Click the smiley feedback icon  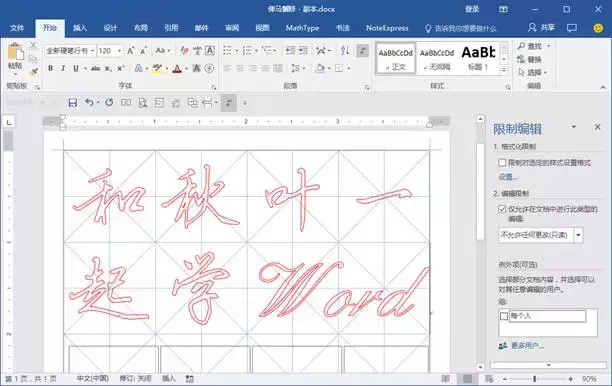(598, 28)
